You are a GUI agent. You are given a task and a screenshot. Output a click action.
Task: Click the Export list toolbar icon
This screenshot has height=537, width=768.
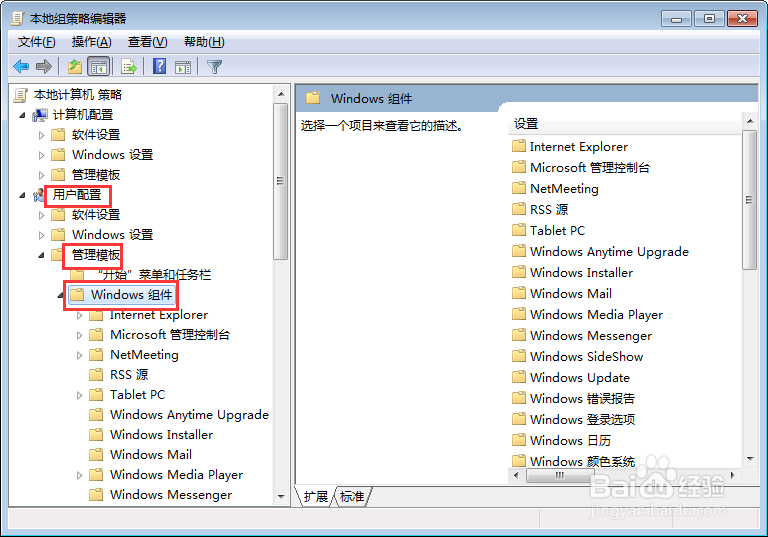129,66
